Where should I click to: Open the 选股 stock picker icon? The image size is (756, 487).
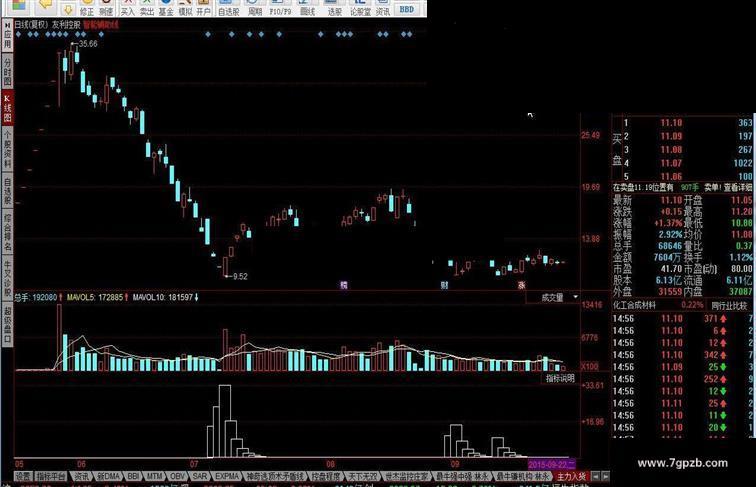click(335, 8)
